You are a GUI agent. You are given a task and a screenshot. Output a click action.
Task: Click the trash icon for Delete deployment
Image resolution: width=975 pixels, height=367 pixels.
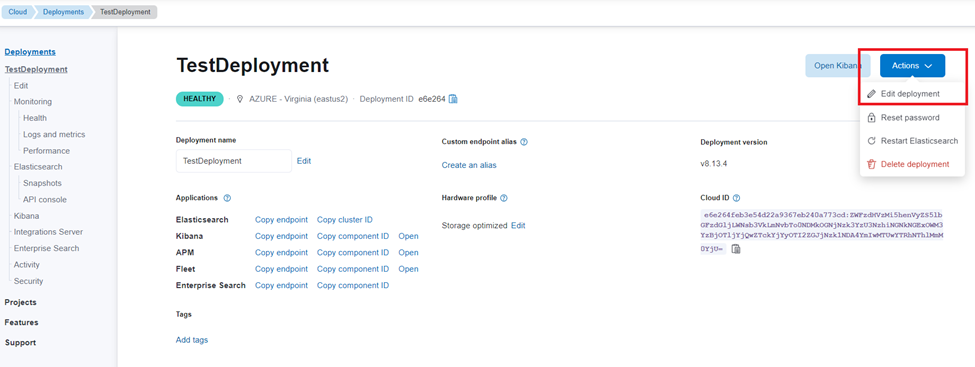tap(871, 164)
